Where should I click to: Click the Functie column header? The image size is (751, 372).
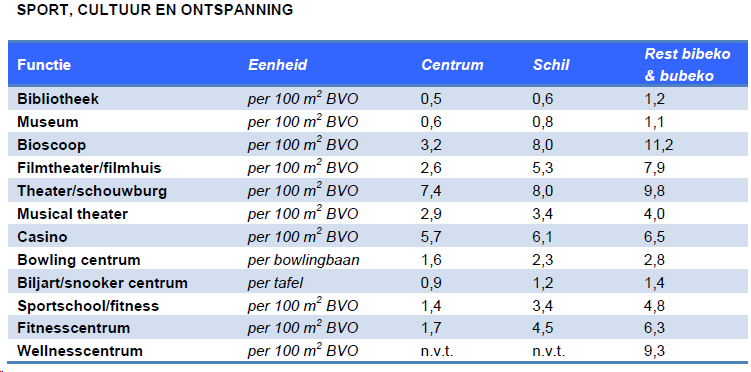(x=44, y=65)
